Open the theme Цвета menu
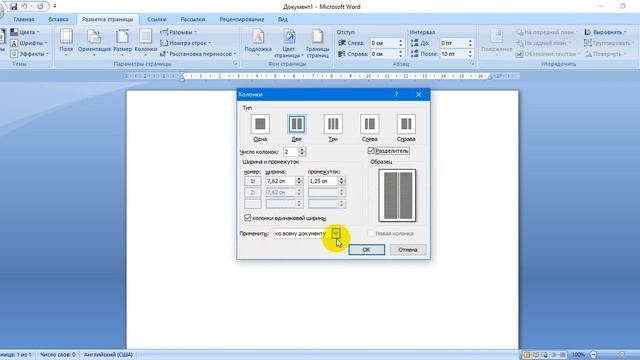The width and height of the screenshot is (640, 360). (x=25, y=32)
